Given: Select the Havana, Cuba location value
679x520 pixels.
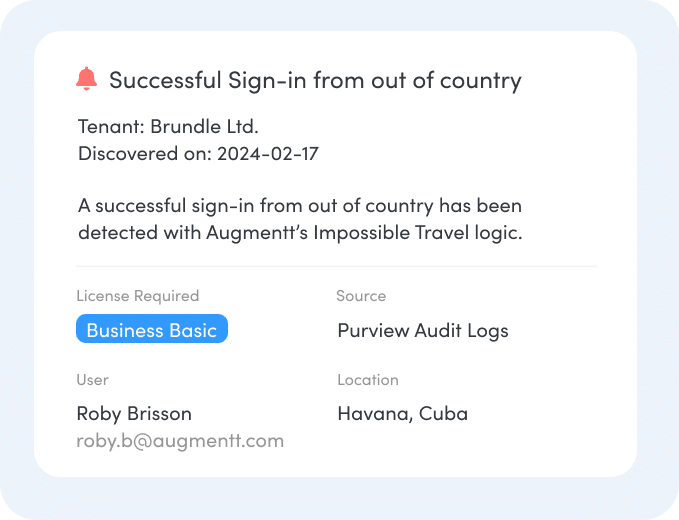Looking at the screenshot, I should click(x=403, y=414).
